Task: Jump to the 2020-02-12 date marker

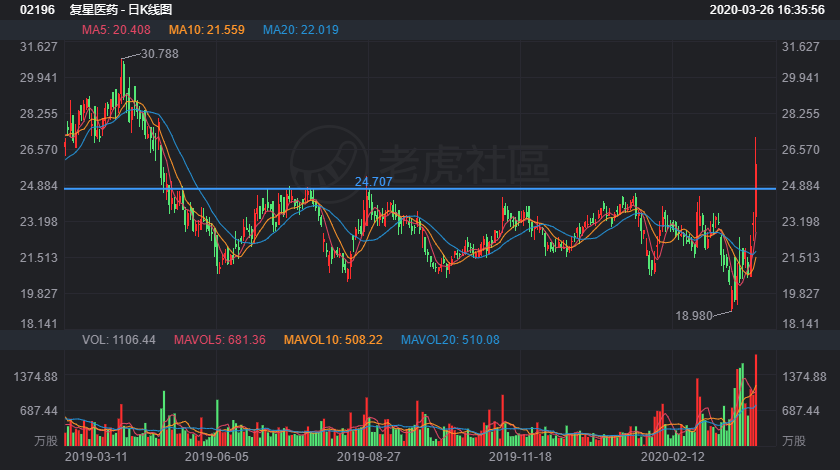Action: tap(673, 456)
